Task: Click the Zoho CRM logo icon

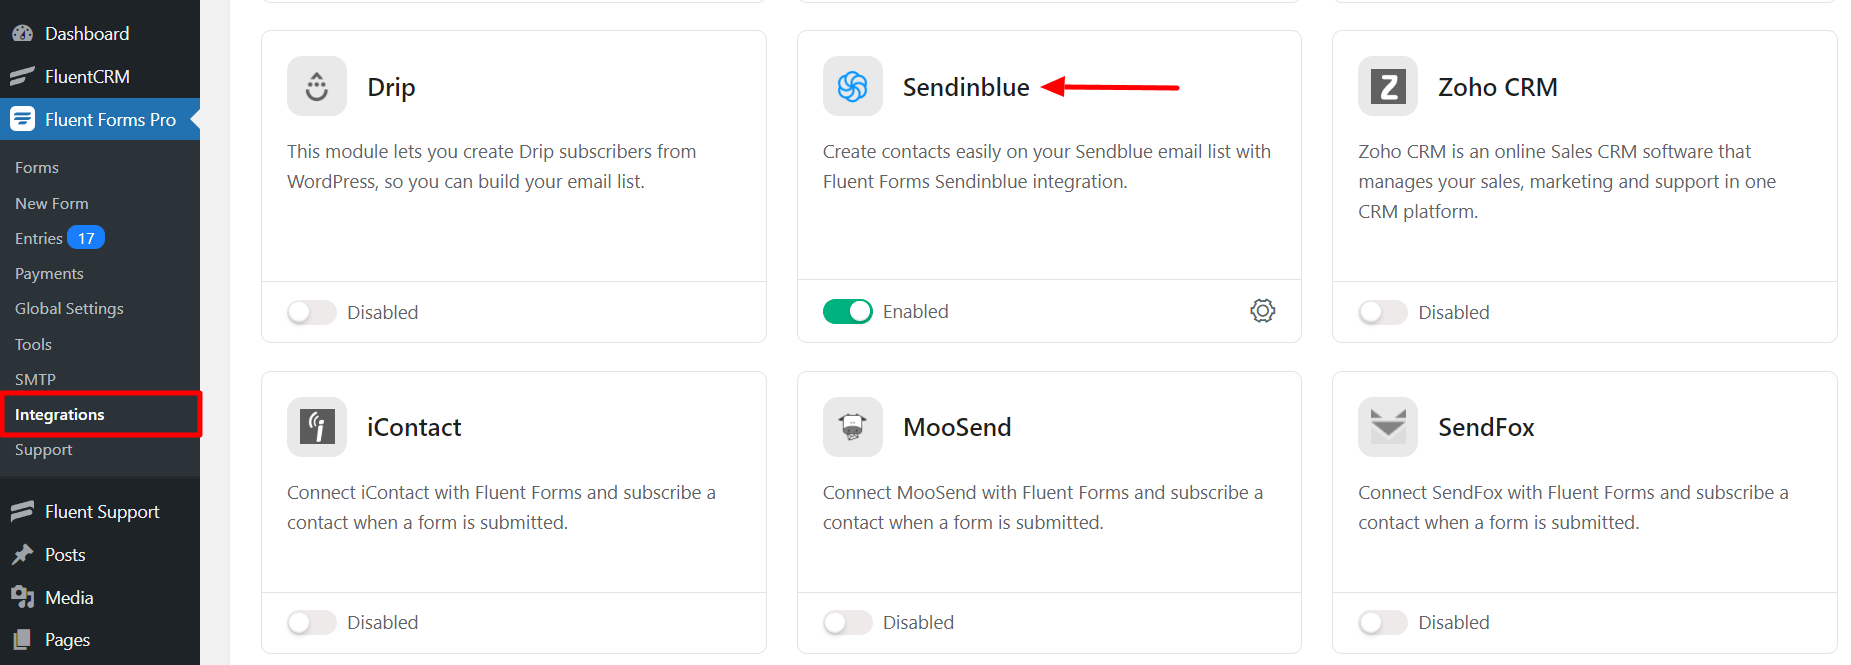Action: click(1388, 87)
